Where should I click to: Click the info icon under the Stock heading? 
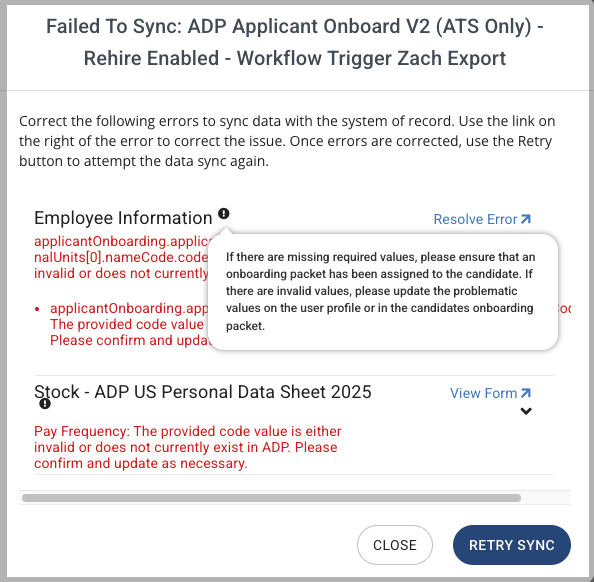click(x=45, y=404)
